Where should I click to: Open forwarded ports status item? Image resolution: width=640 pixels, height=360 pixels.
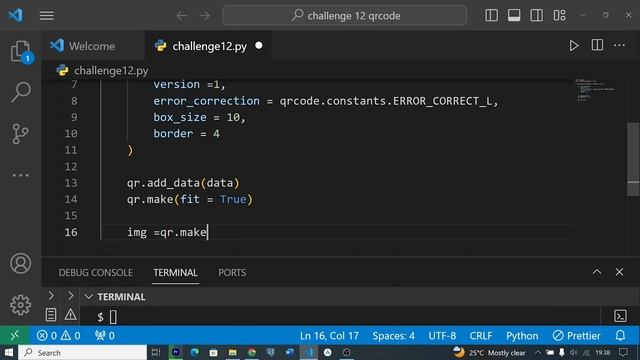pos(104,336)
